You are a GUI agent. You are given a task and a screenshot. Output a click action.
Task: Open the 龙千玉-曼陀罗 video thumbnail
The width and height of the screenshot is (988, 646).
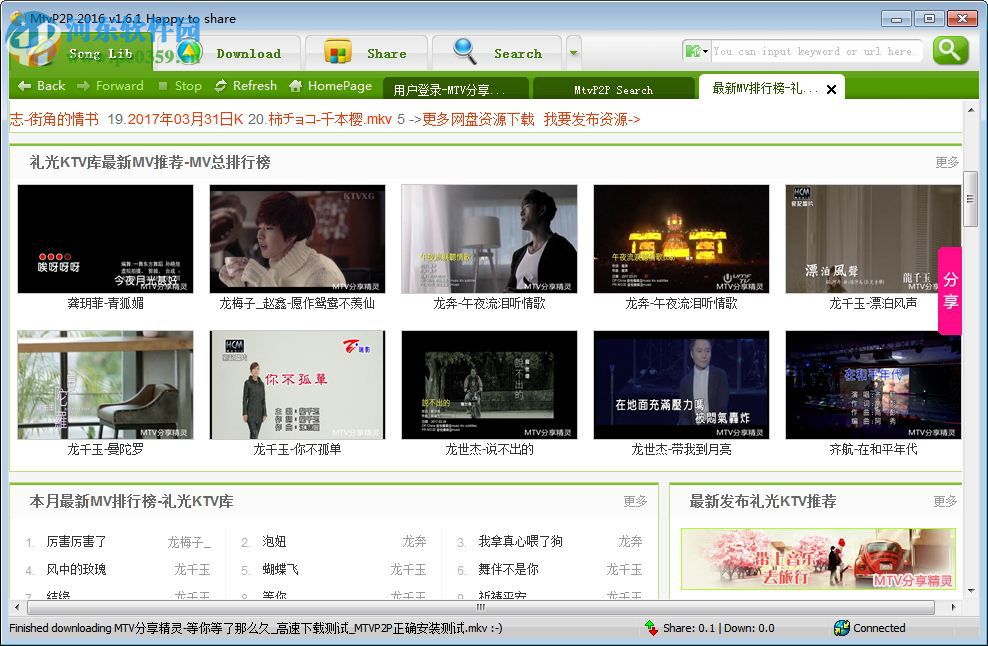tap(105, 384)
